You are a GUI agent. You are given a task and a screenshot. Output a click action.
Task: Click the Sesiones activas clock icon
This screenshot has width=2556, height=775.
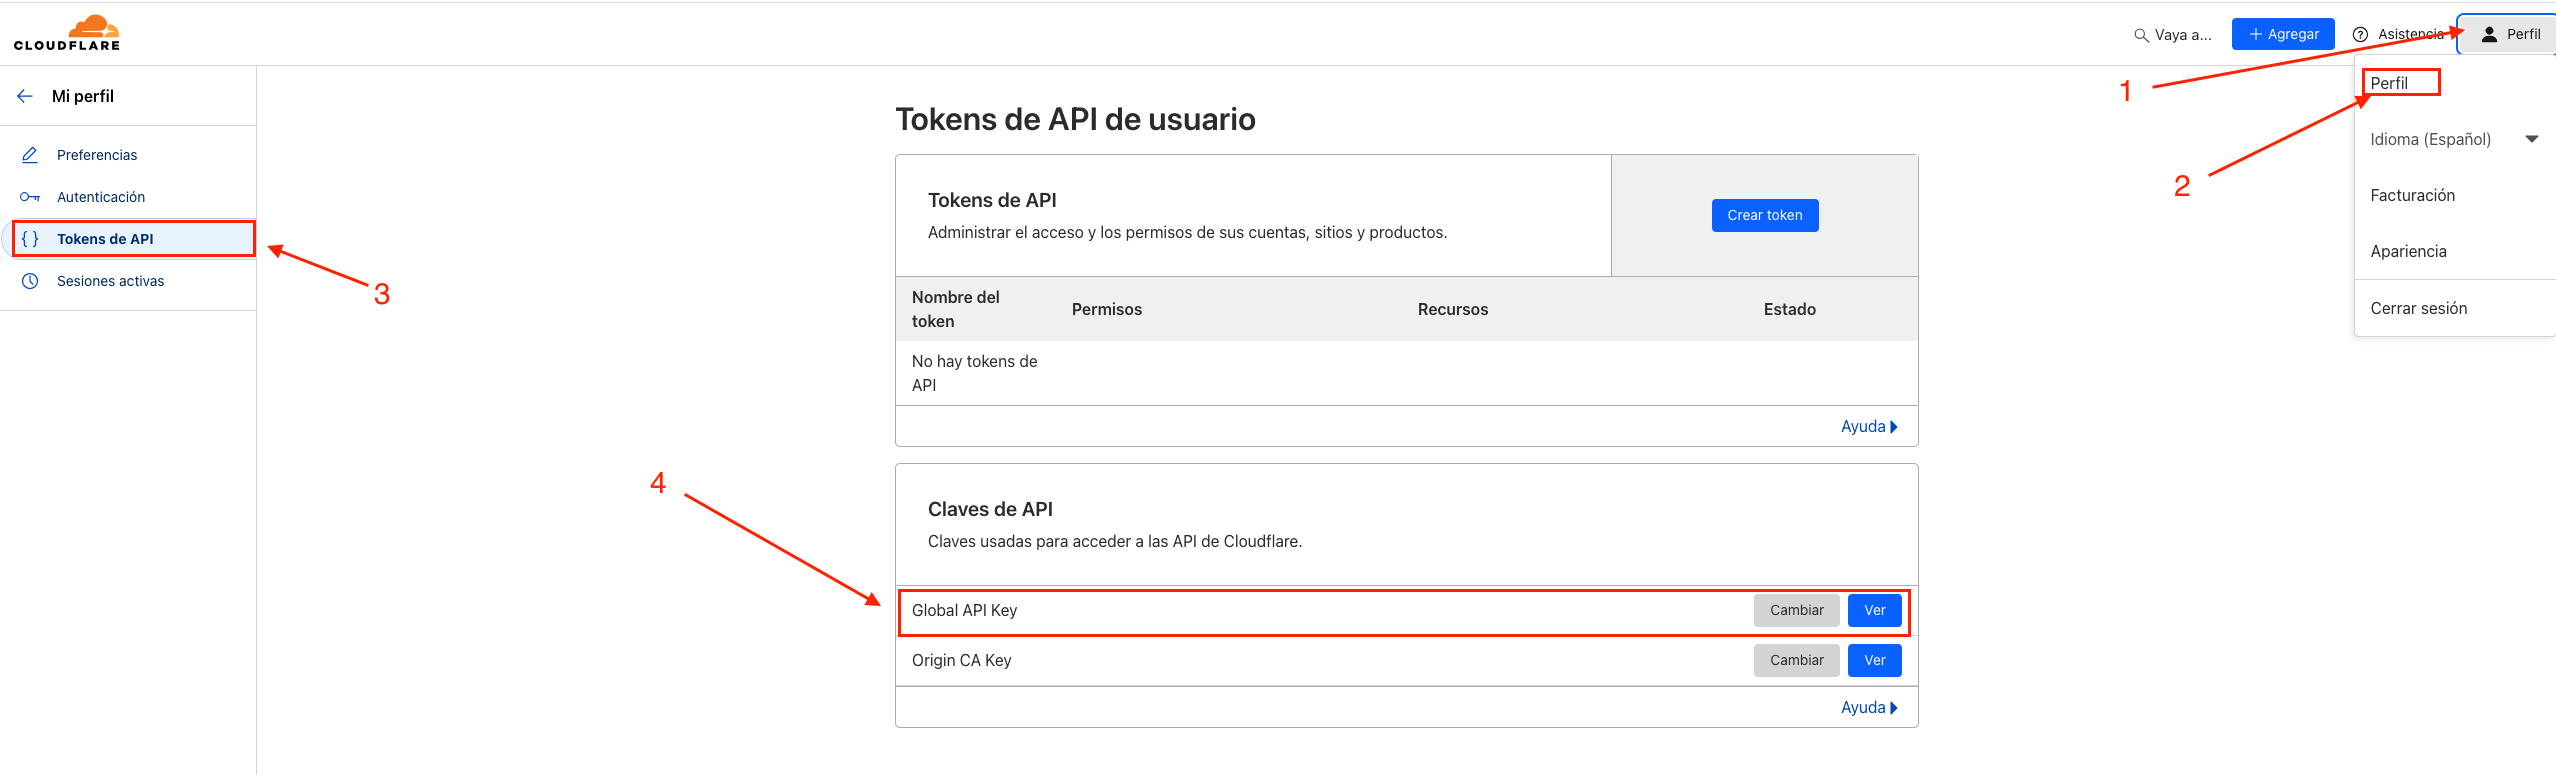pyautogui.click(x=30, y=281)
